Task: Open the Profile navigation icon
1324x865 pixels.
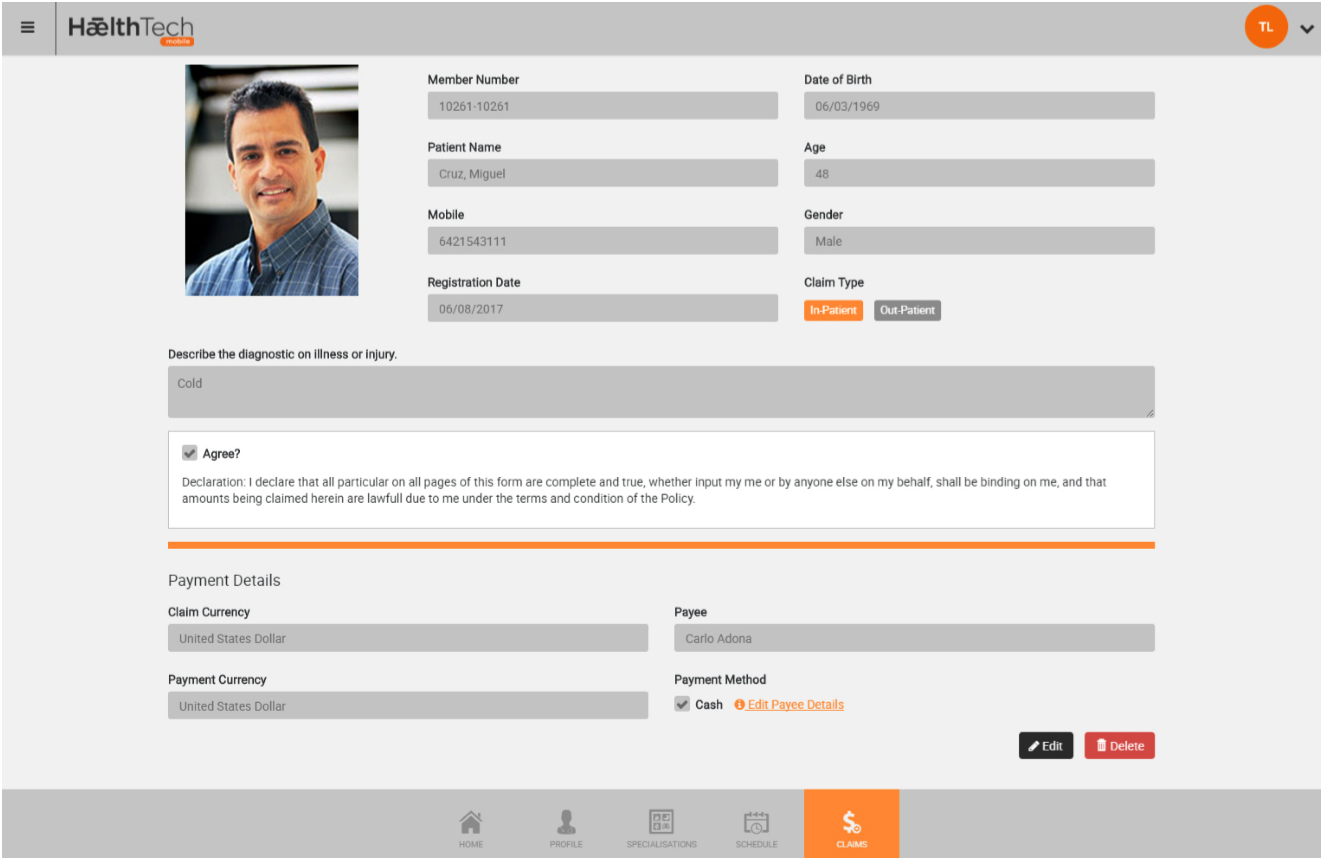Action: 566,828
